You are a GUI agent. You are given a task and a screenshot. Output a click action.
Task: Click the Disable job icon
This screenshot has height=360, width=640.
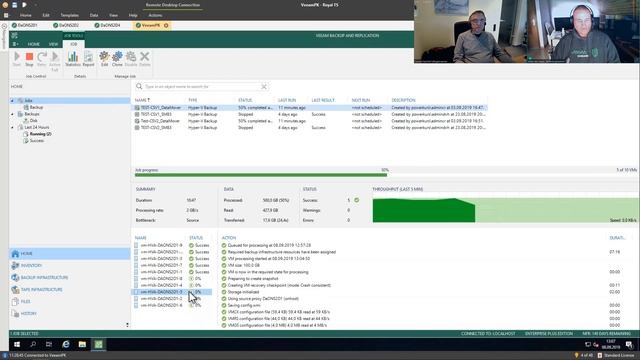131,59
